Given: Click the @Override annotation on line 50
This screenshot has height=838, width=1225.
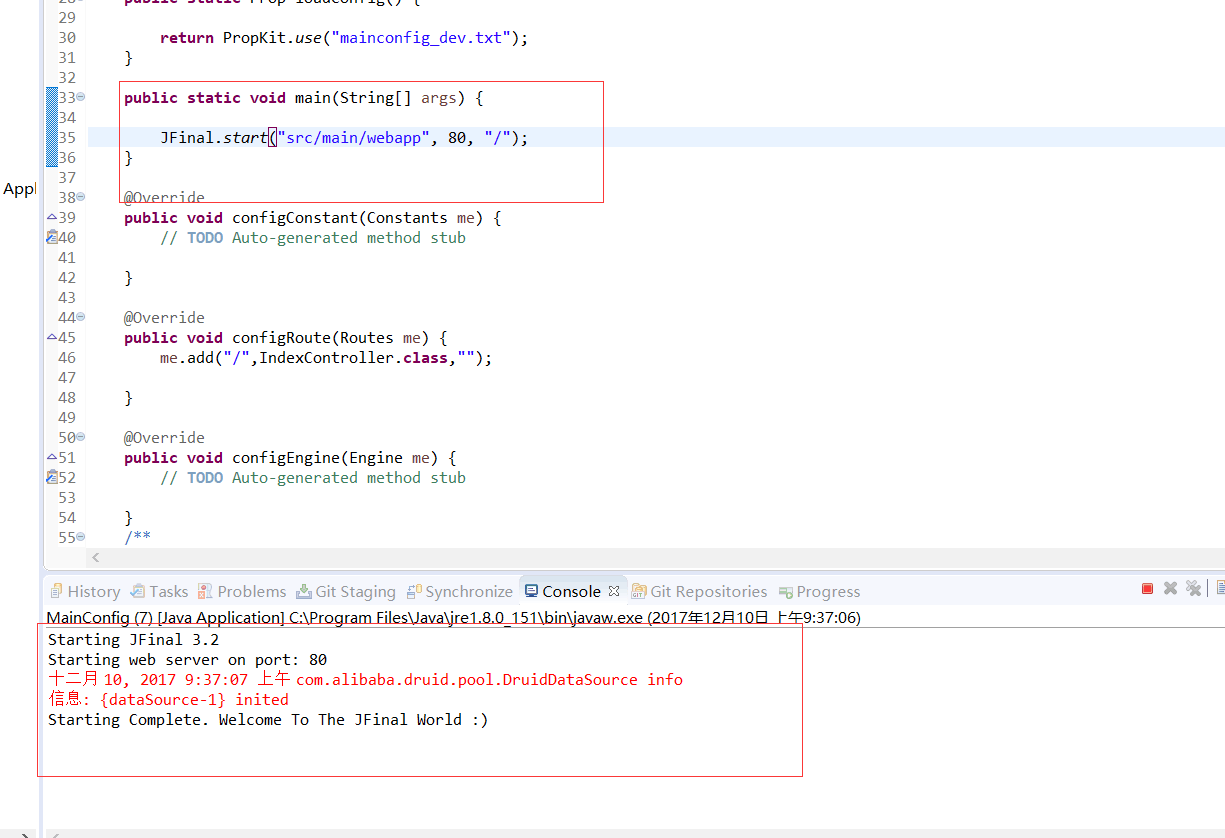Looking at the screenshot, I should click(164, 437).
